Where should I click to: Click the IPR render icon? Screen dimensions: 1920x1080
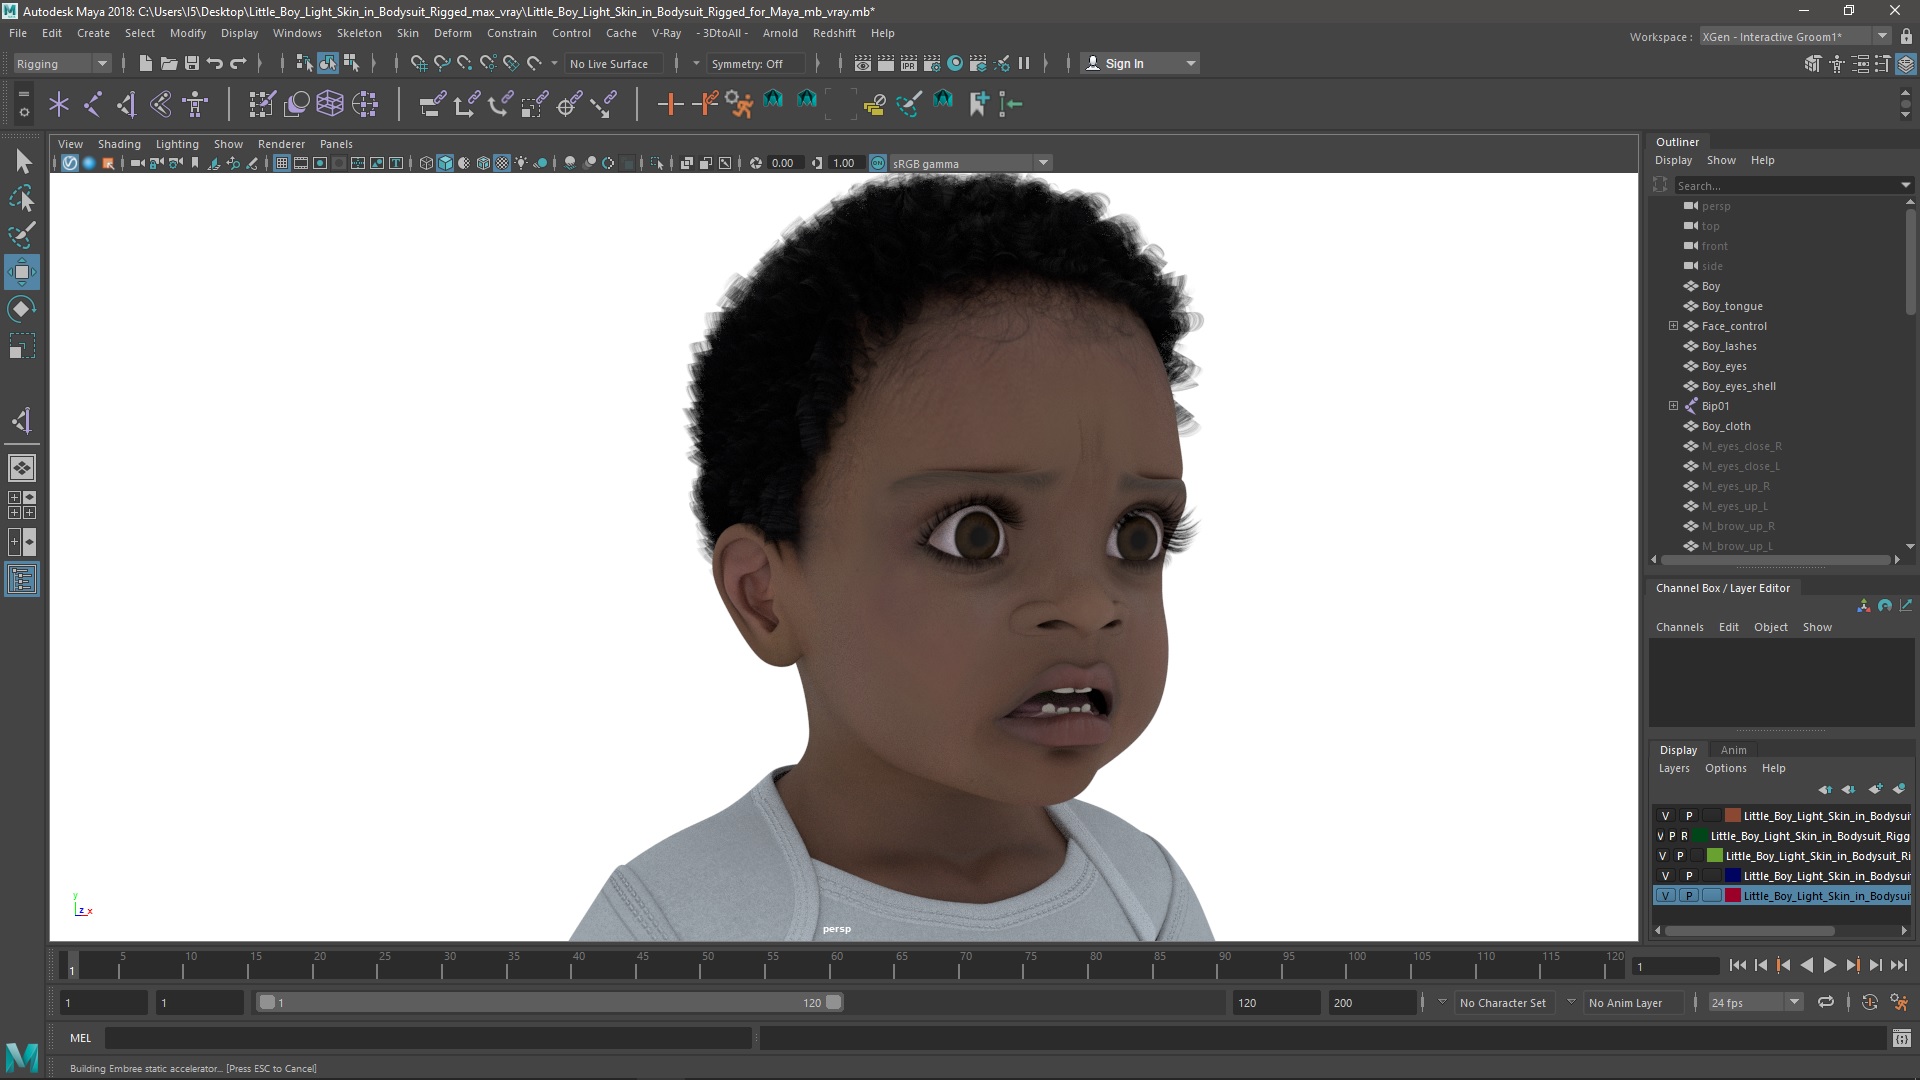pyautogui.click(x=909, y=63)
